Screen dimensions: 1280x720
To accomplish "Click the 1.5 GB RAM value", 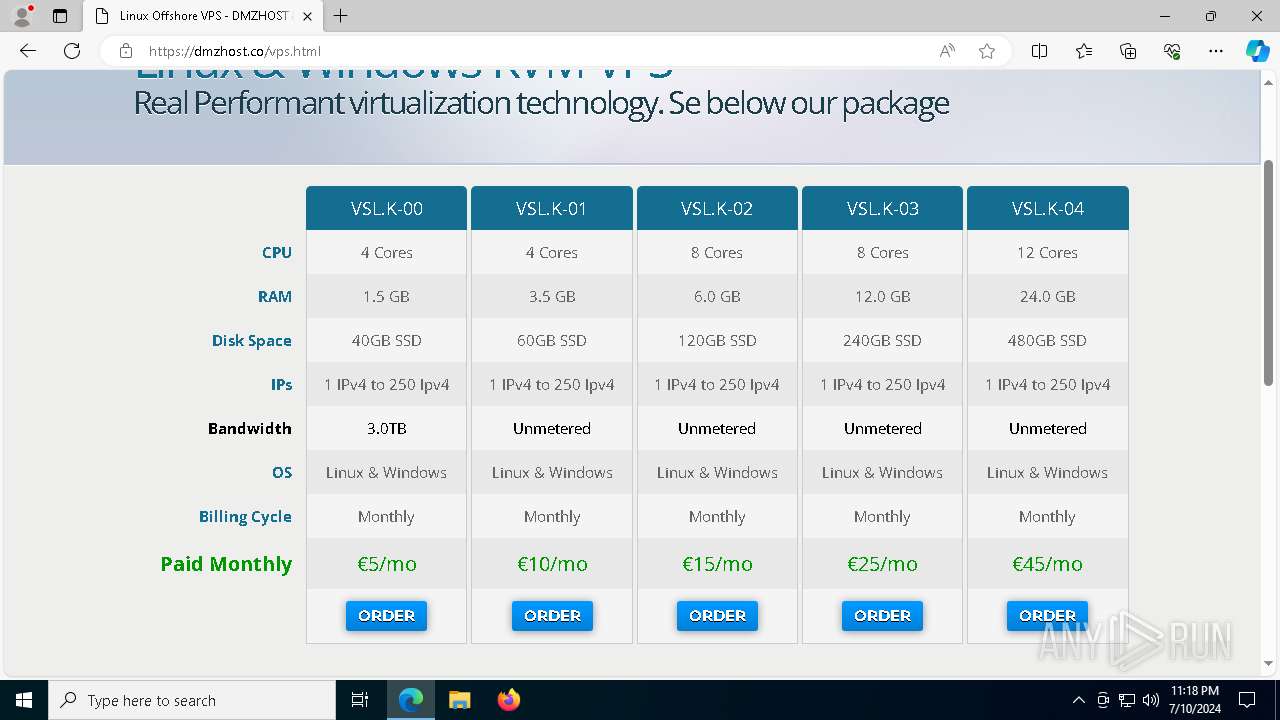I will click(386, 296).
